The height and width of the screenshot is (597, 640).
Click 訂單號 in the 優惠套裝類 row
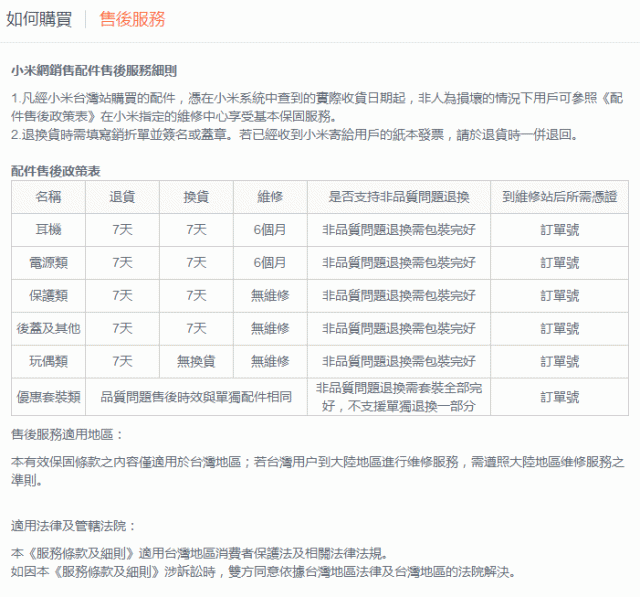pos(560,397)
